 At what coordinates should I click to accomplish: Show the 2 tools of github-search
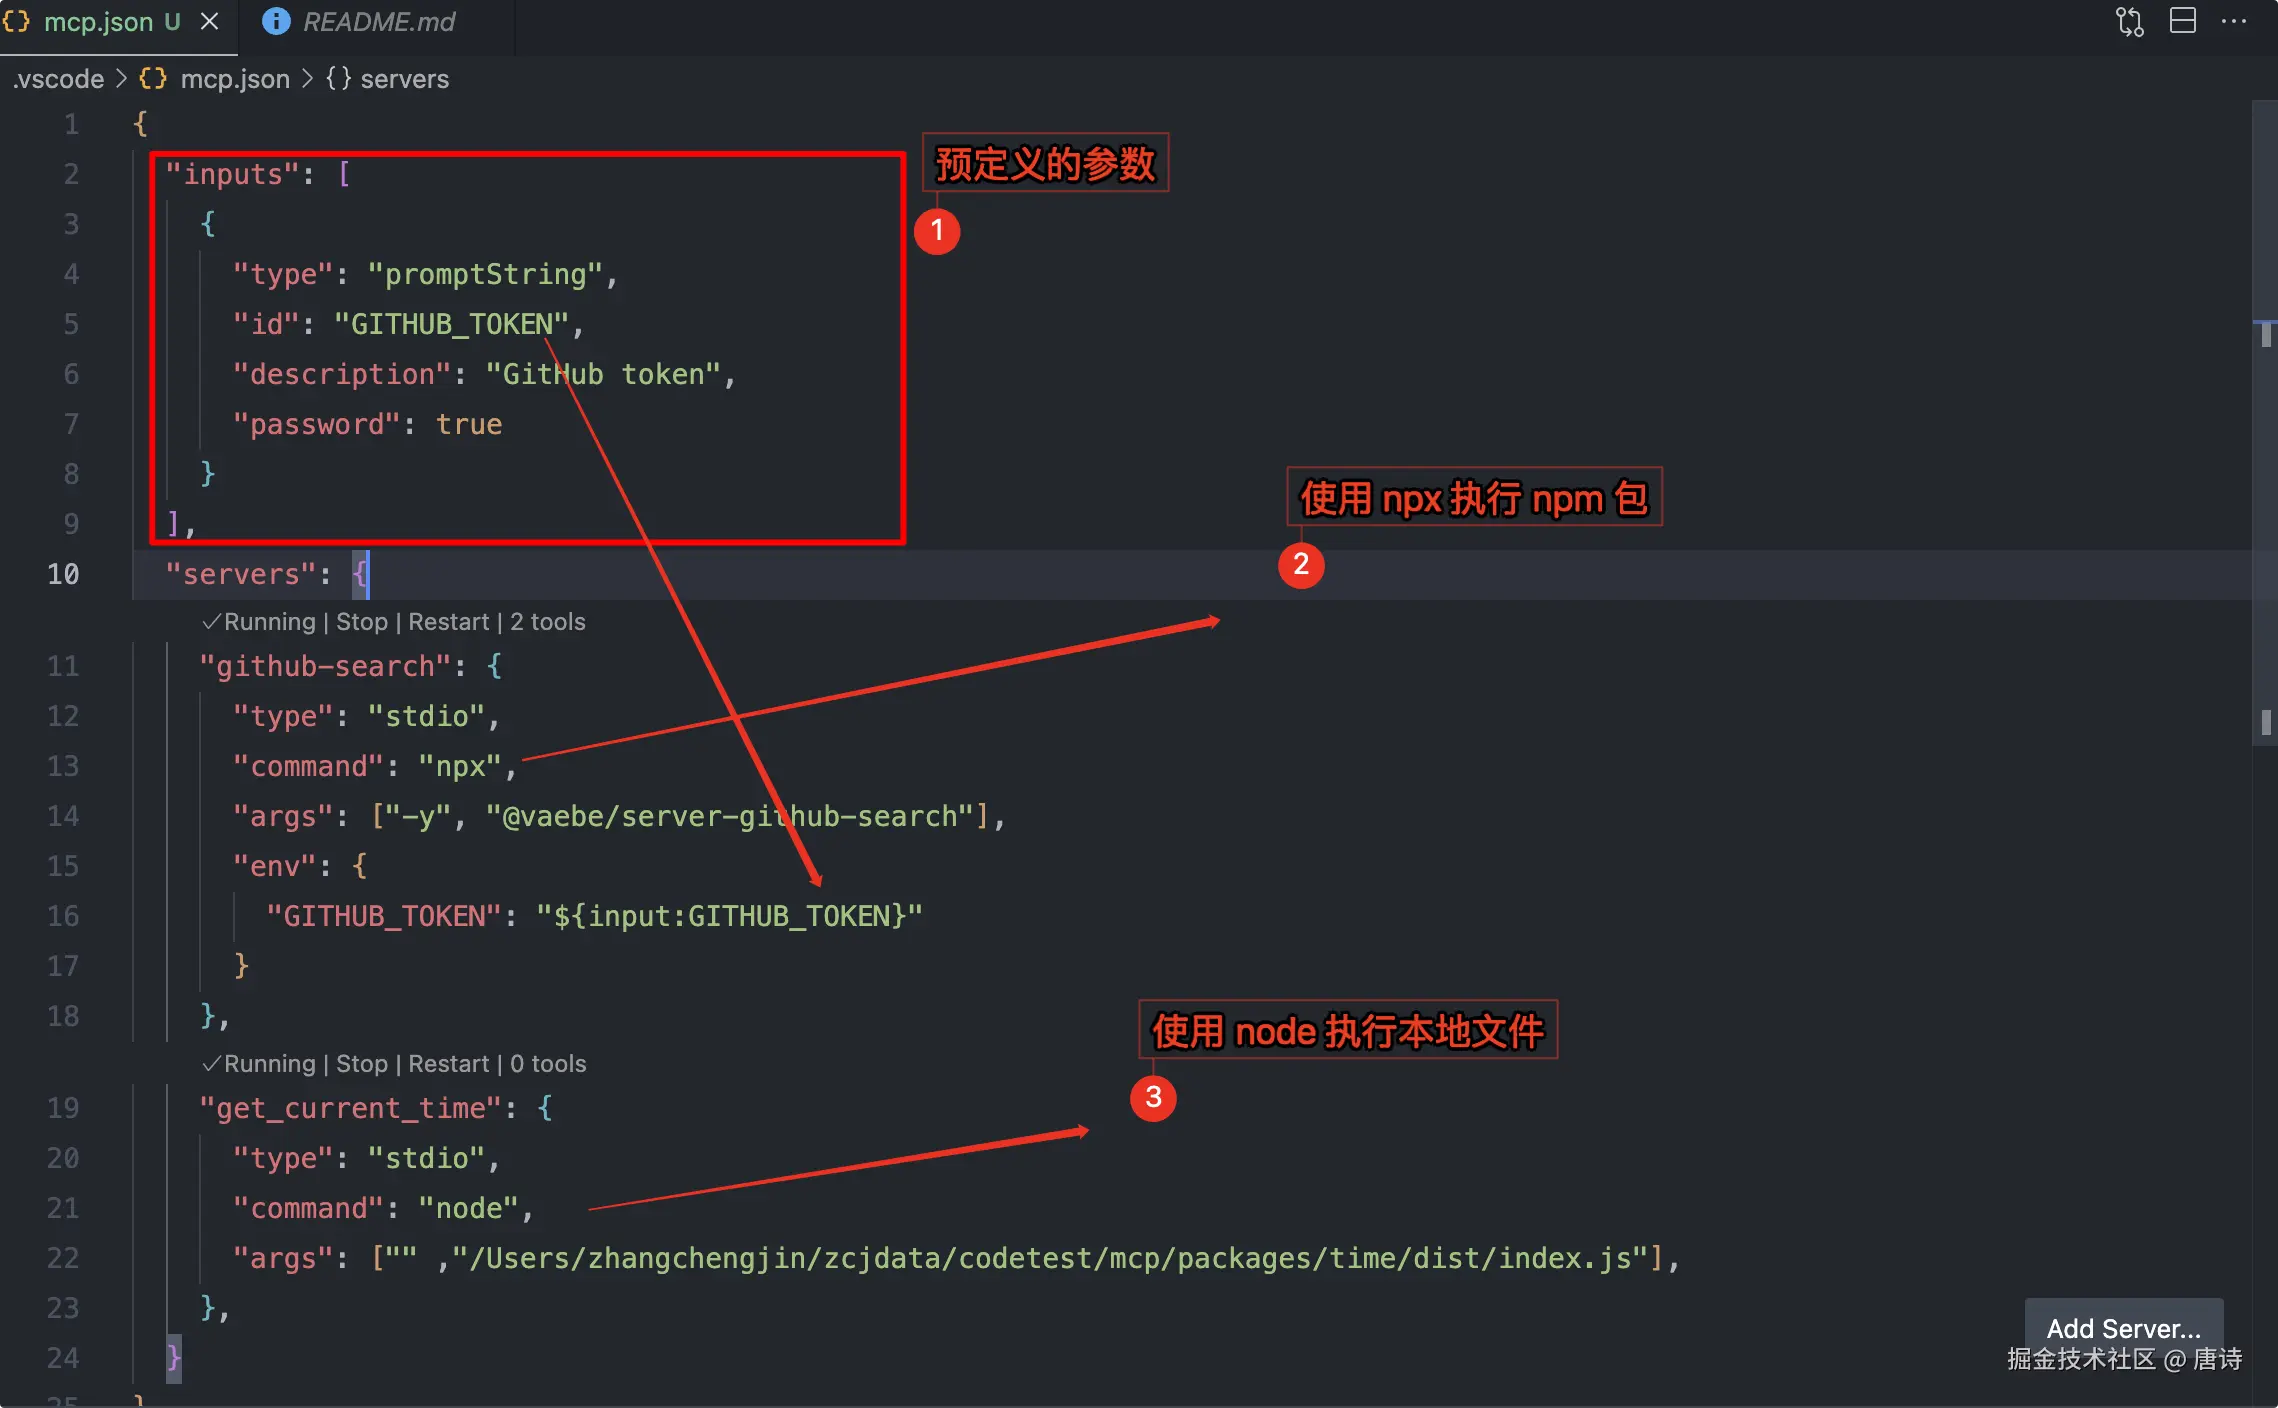coord(547,622)
